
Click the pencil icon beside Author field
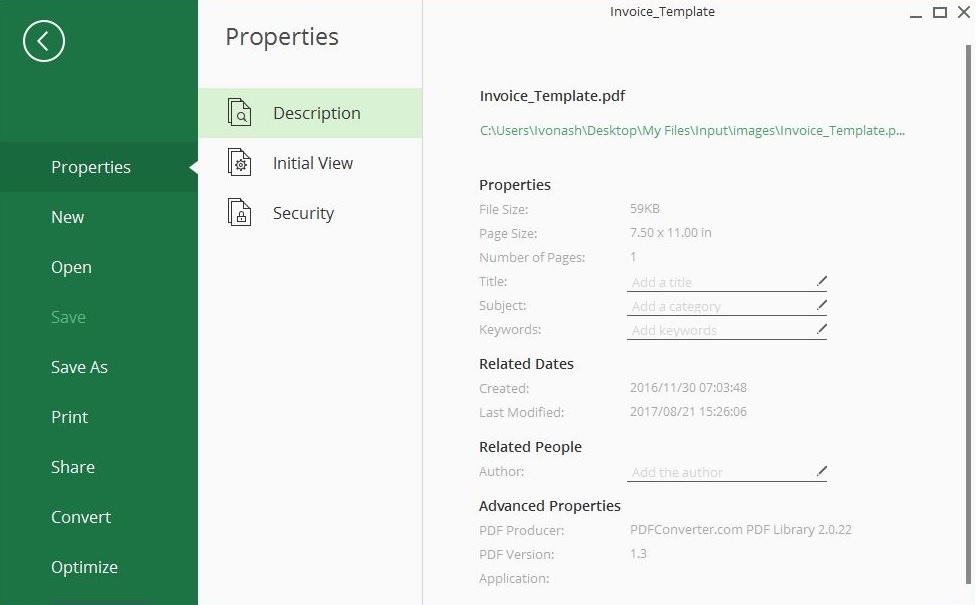[x=821, y=471]
